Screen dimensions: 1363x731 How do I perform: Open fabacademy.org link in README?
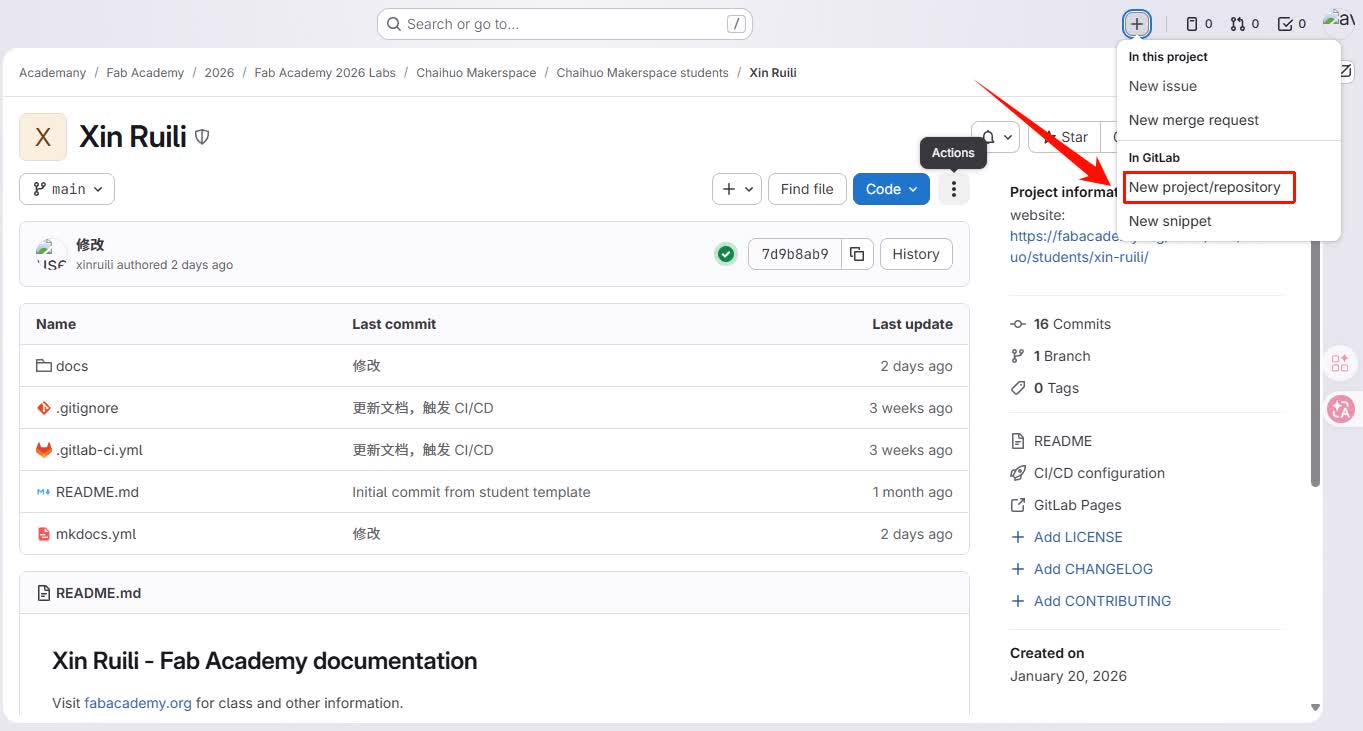[138, 703]
